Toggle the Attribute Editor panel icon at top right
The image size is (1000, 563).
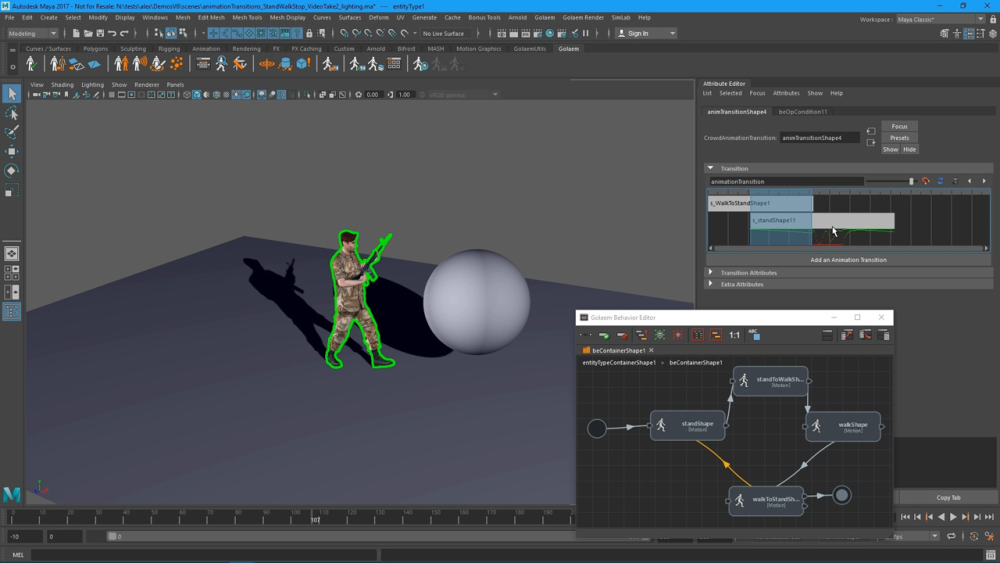(x=969, y=33)
